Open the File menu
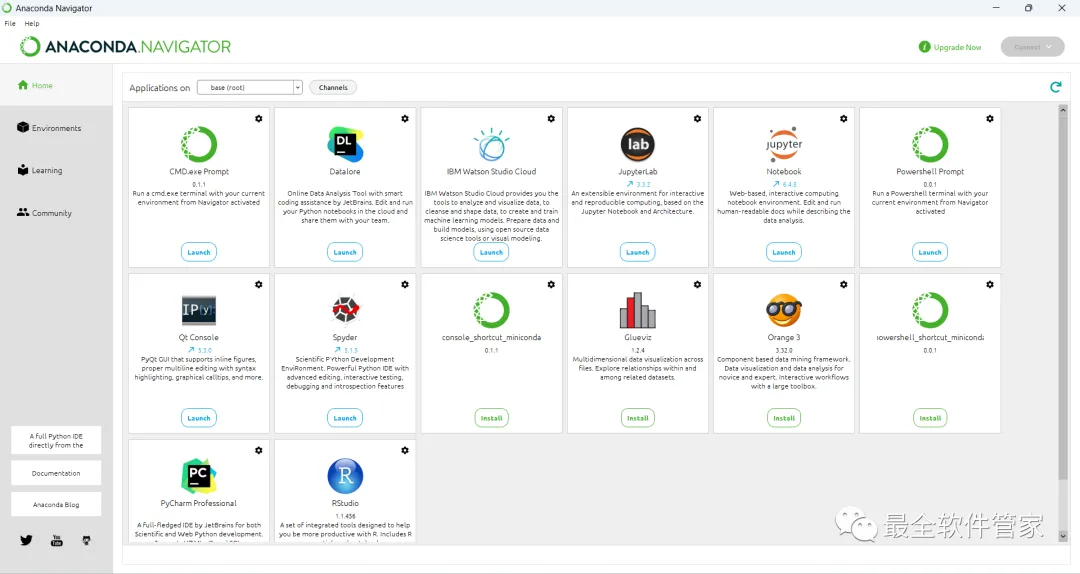1080x574 pixels. coord(10,23)
